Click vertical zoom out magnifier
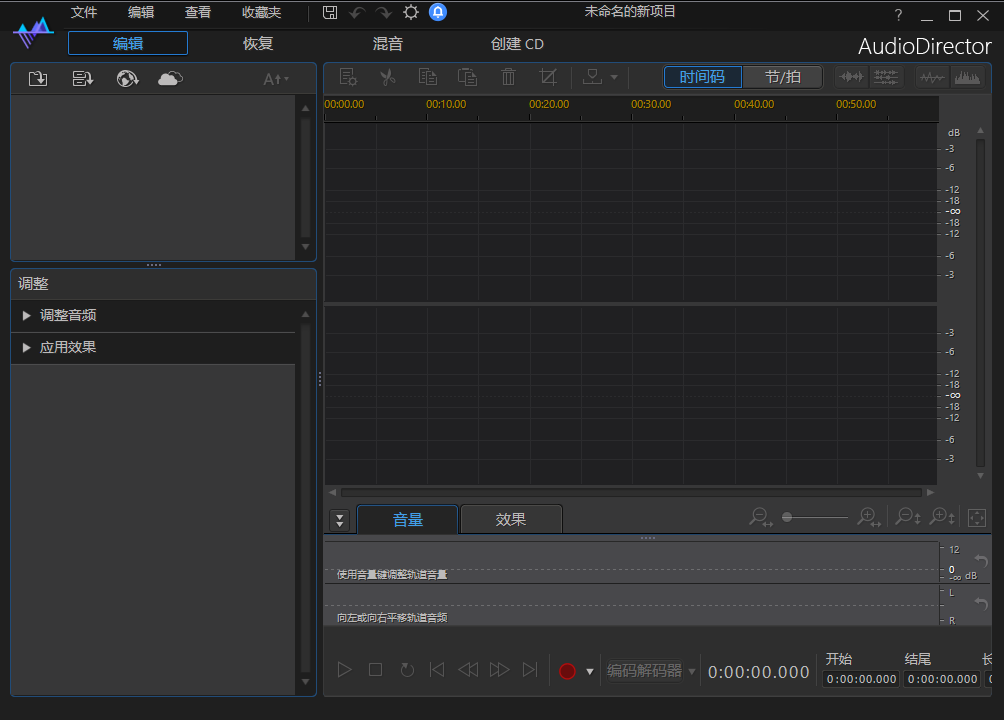Image resolution: width=1004 pixels, height=720 pixels. coord(908,517)
